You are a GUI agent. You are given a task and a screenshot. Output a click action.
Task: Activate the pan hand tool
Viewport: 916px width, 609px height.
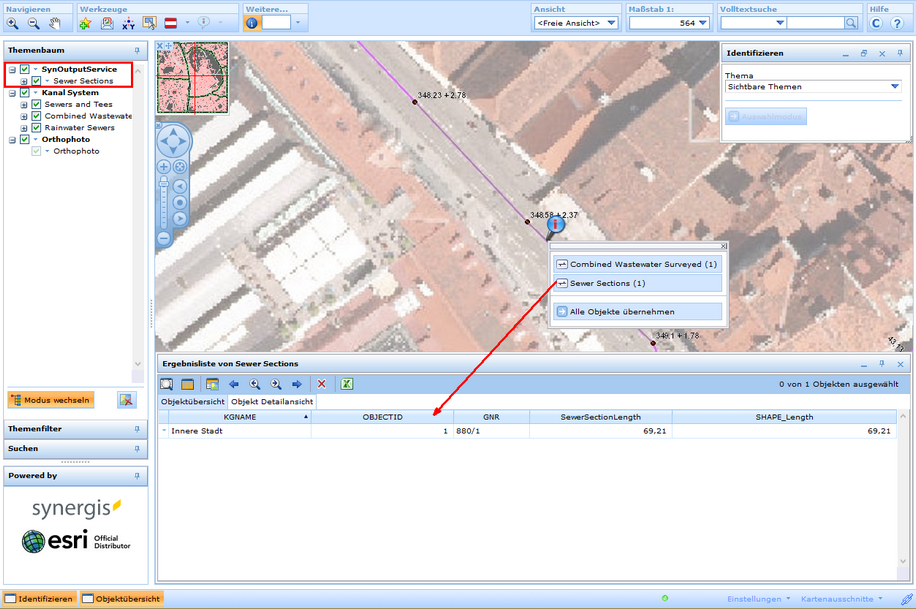pyautogui.click(x=55, y=23)
